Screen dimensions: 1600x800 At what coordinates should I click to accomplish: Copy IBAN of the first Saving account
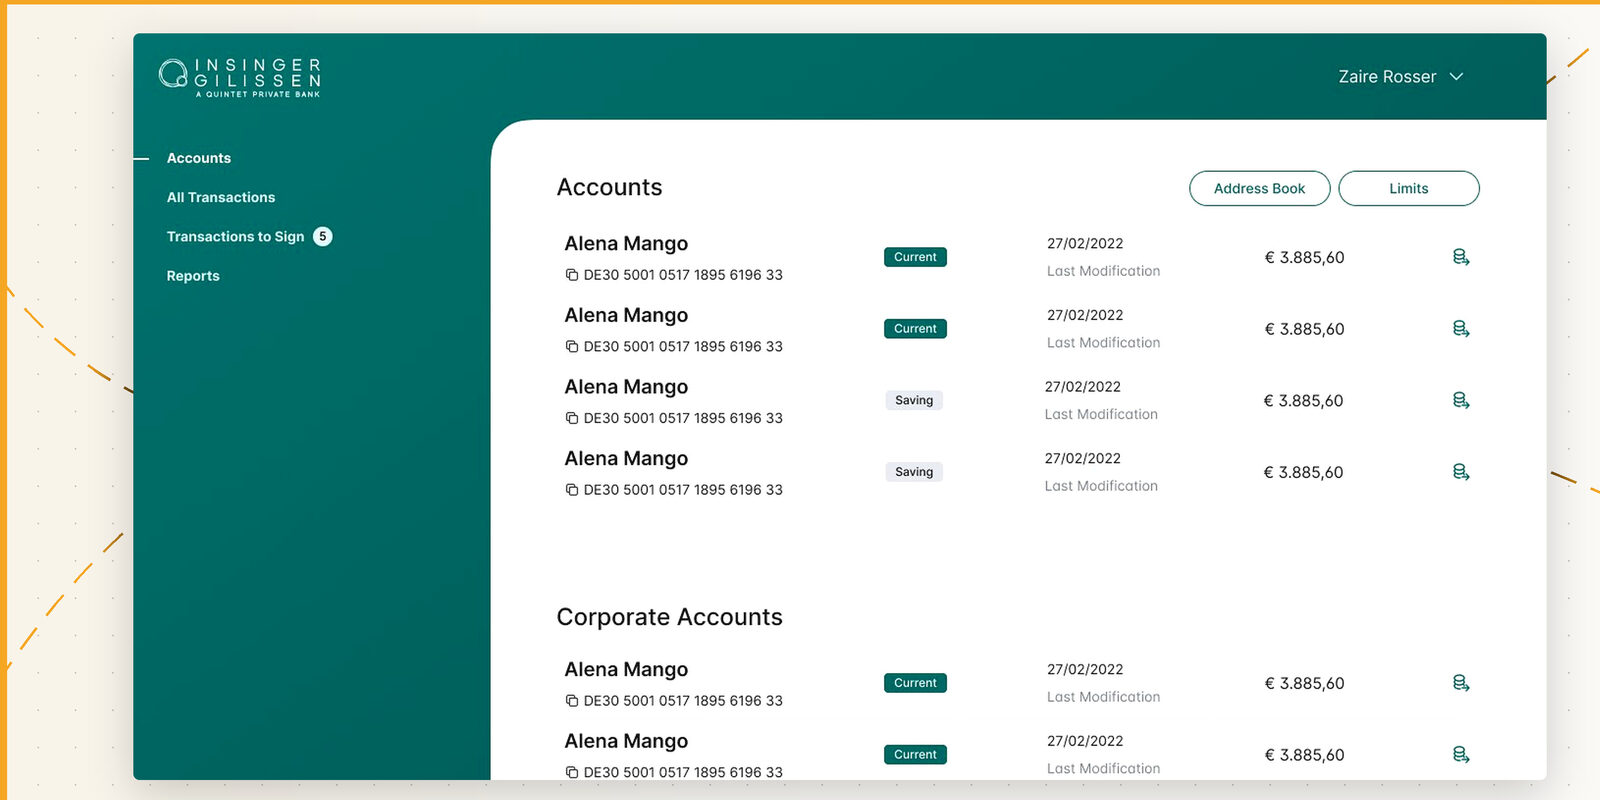click(572, 418)
